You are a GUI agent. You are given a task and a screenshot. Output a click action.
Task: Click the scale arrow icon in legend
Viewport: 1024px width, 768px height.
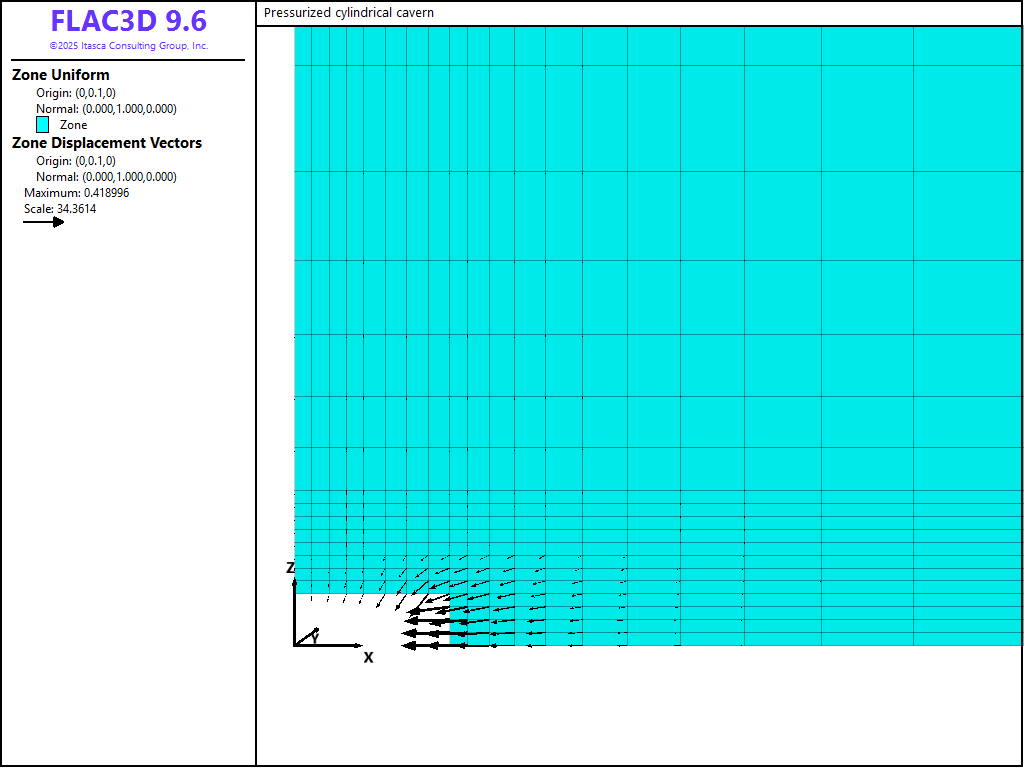(44, 222)
